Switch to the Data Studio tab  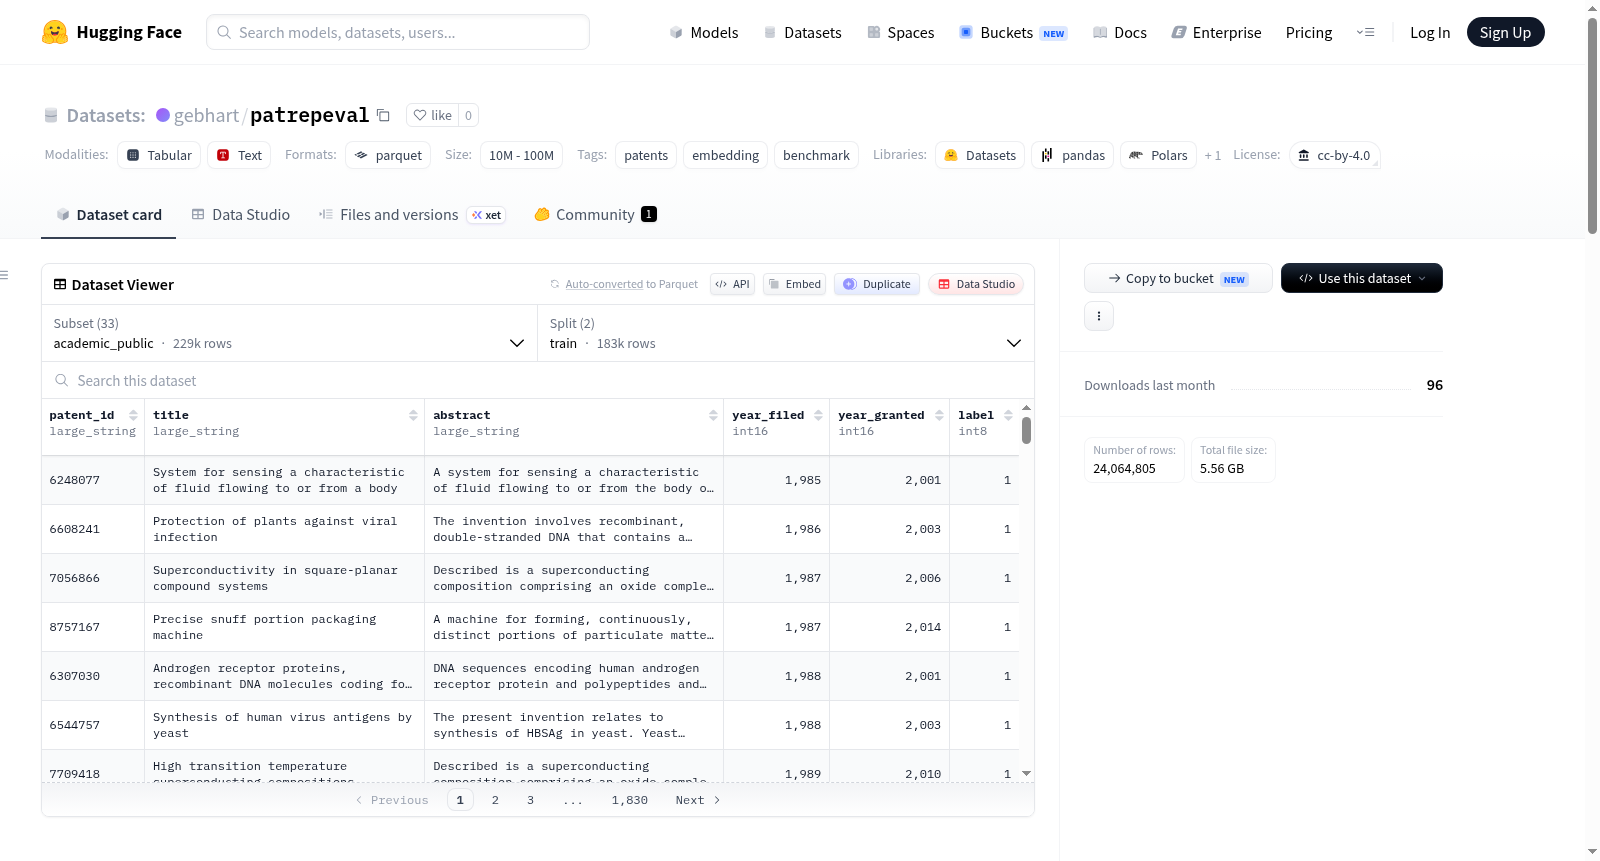[x=241, y=214]
